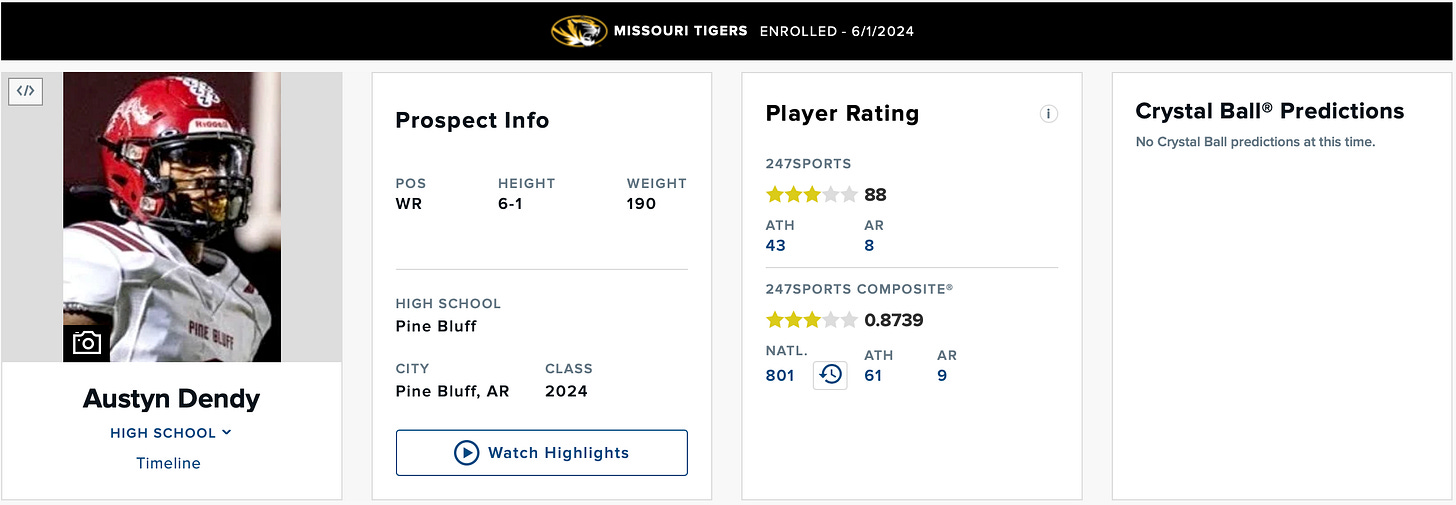Click the 247Sports ATH rank 43
1456x505 pixels.
click(776, 245)
